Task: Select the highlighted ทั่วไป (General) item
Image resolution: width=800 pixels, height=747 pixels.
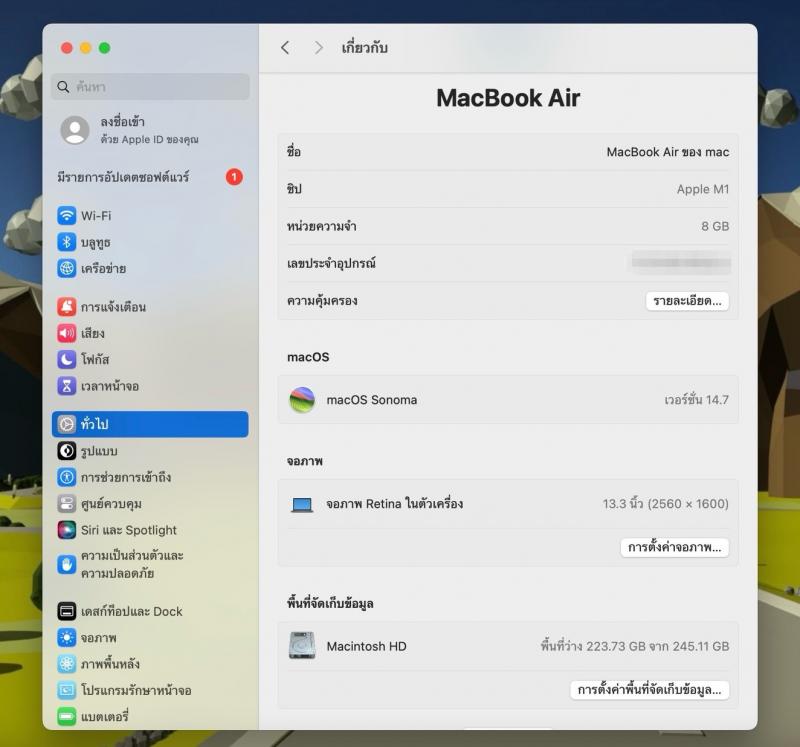Action: (150, 424)
